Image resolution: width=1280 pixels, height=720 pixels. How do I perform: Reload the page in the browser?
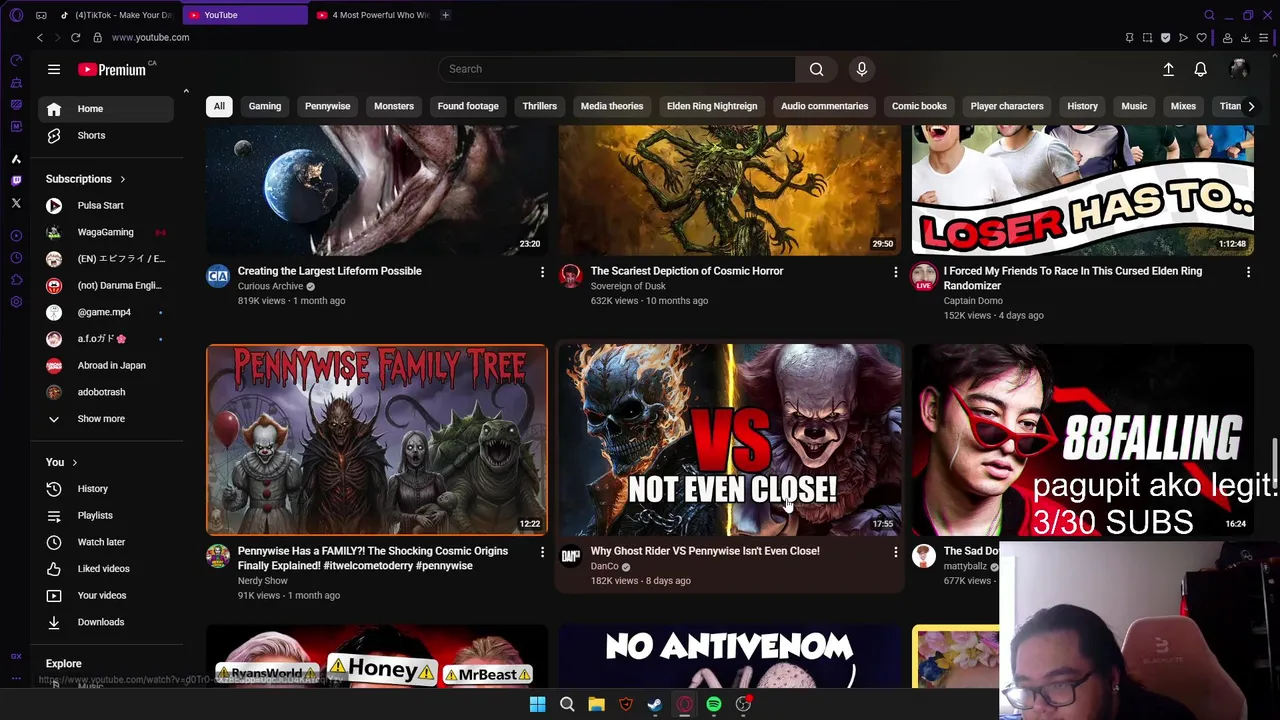(x=75, y=37)
